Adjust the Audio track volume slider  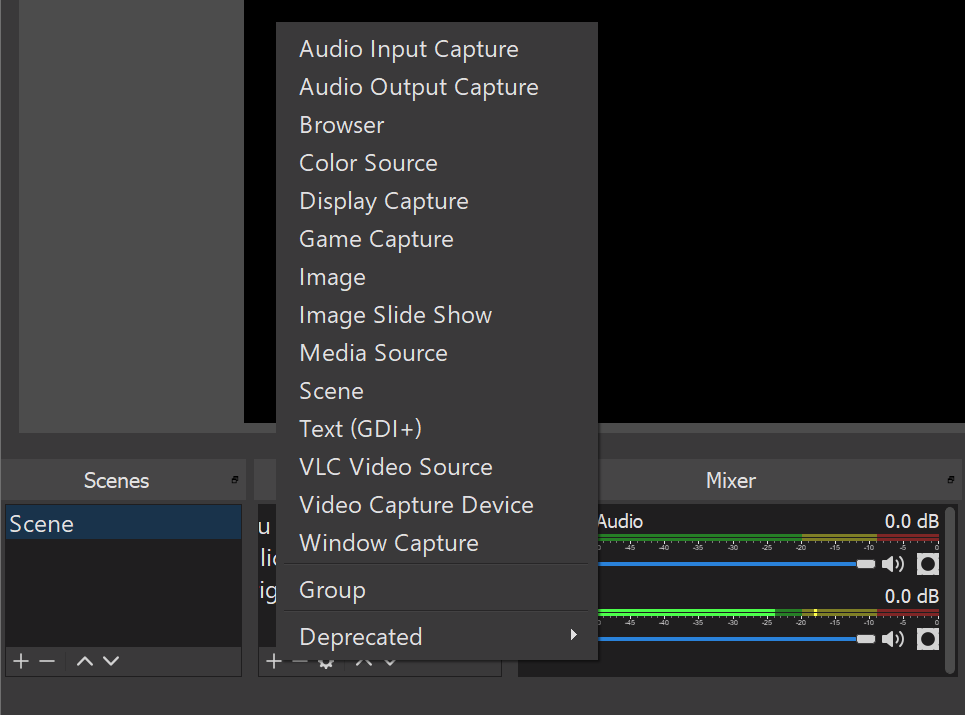pyautogui.click(x=865, y=563)
